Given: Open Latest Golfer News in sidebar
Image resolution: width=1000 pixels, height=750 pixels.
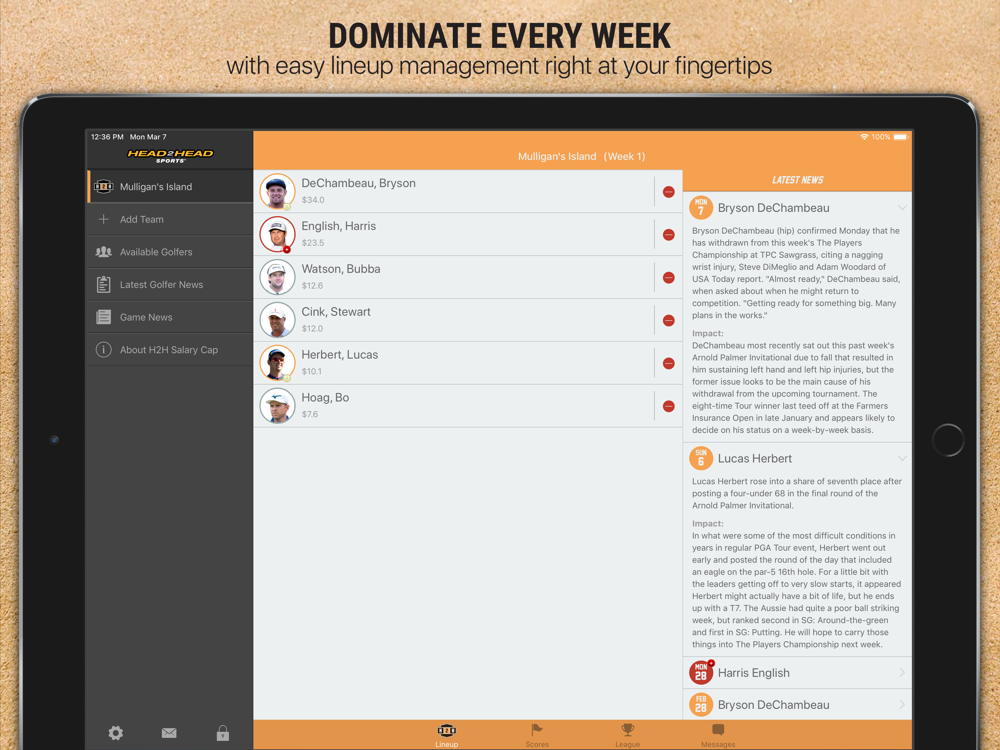Looking at the screenshot, I should coord(170,284).
